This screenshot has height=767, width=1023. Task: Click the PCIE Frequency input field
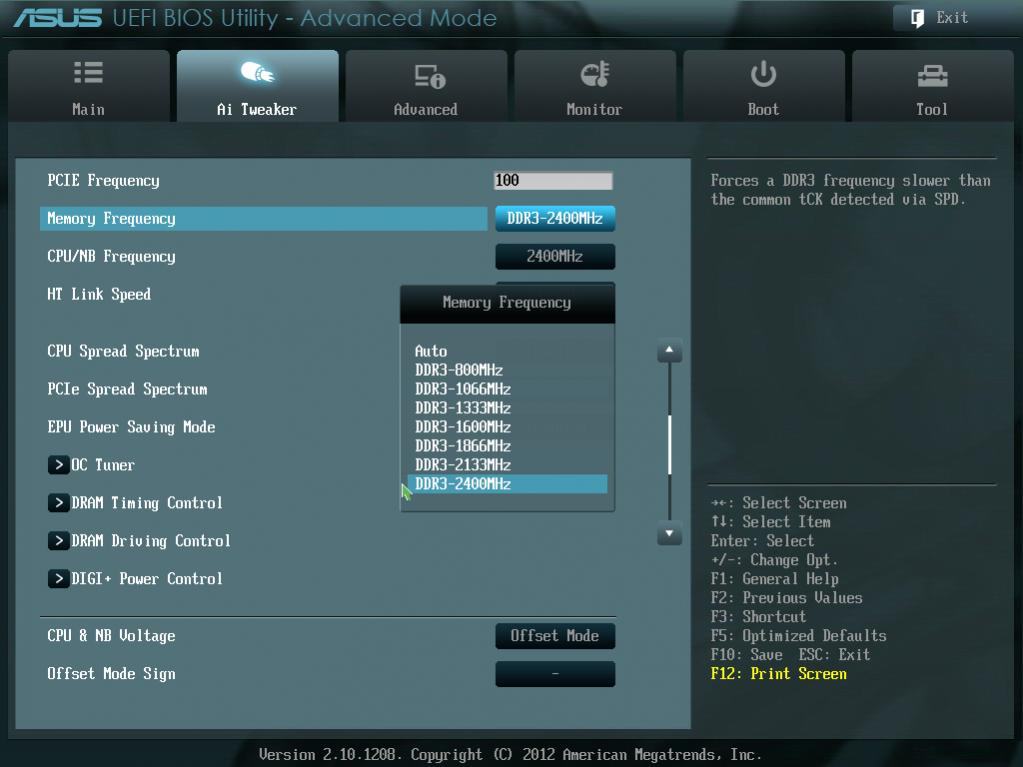553,181
